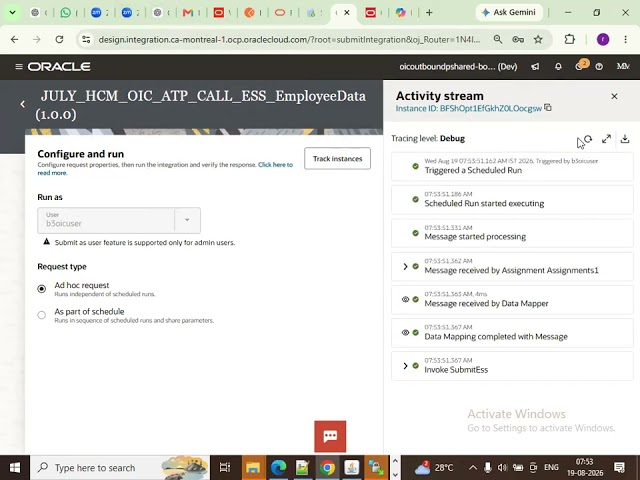Image resolution: width=640 pixels, height=480 pixels.
Task: Open the help icon in Oracle header
Action: [599, 67]
